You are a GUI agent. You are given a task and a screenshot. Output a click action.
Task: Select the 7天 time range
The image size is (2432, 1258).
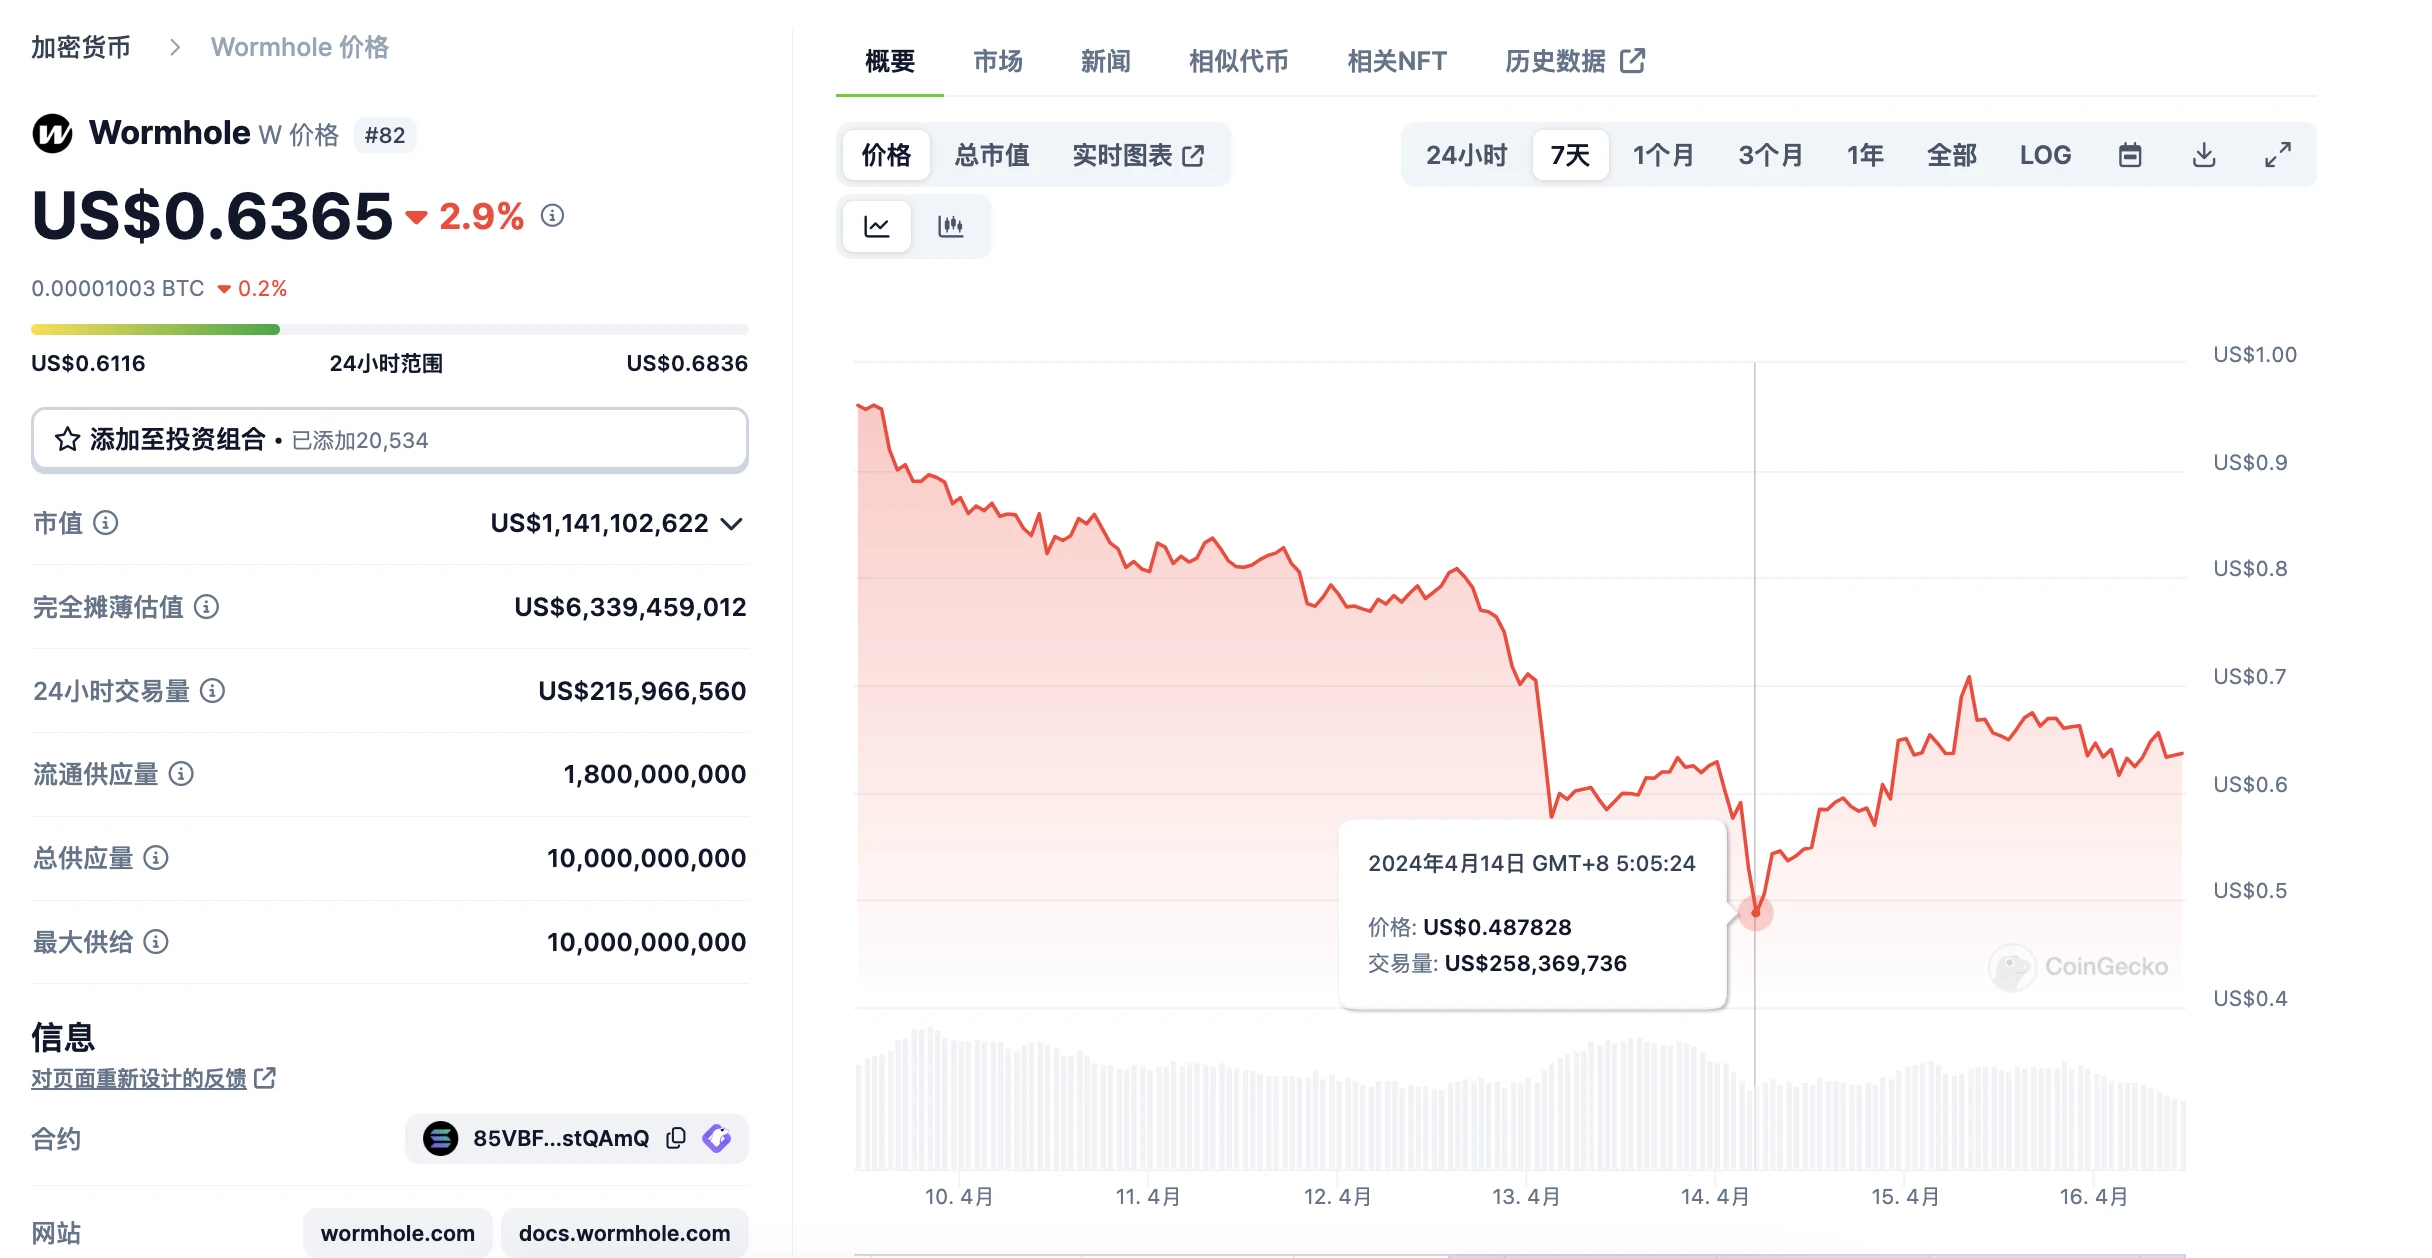tap(1570, 154)
